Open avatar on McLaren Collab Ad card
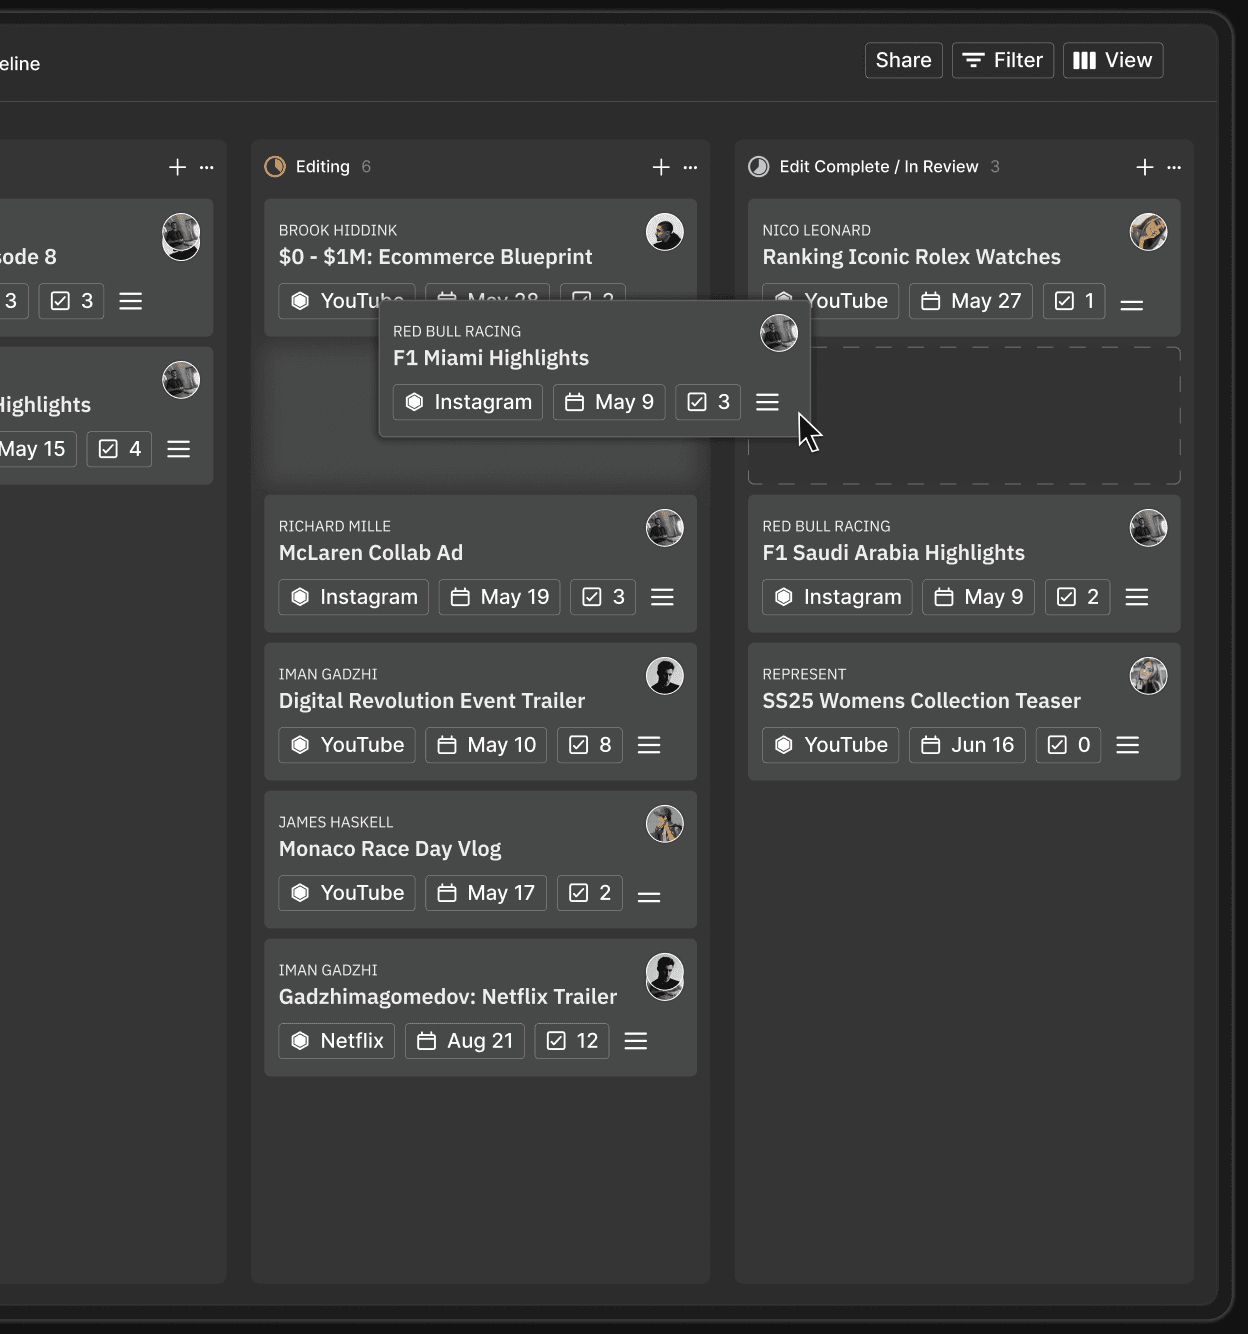The image size is (1248, 1334). [664, 528]
